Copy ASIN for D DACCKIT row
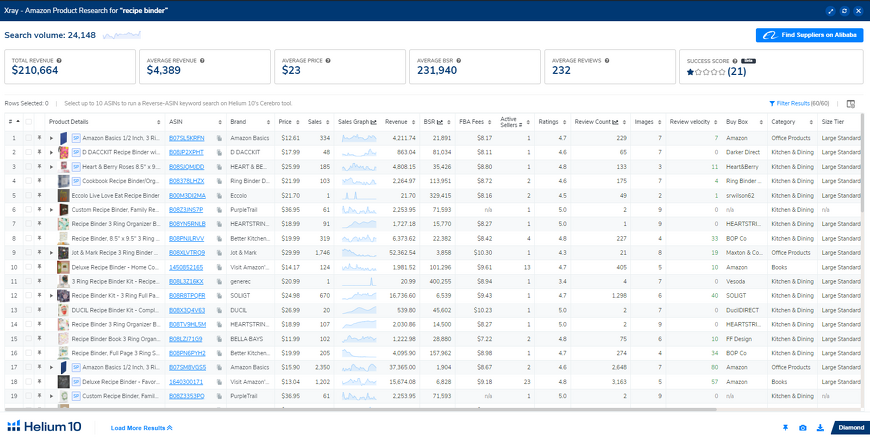870x441 pixels. [x=220, y=152]
